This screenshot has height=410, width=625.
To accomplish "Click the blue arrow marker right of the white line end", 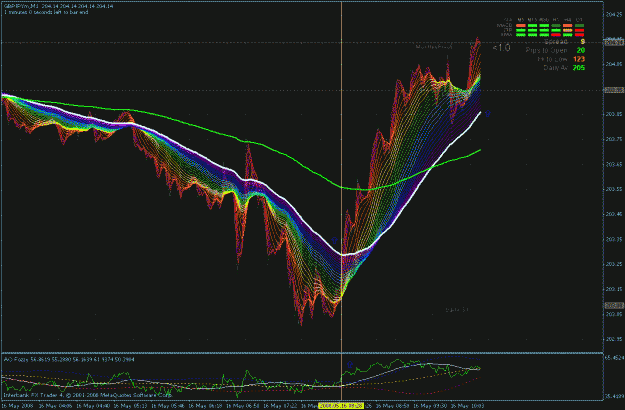I will coord(487,114).
